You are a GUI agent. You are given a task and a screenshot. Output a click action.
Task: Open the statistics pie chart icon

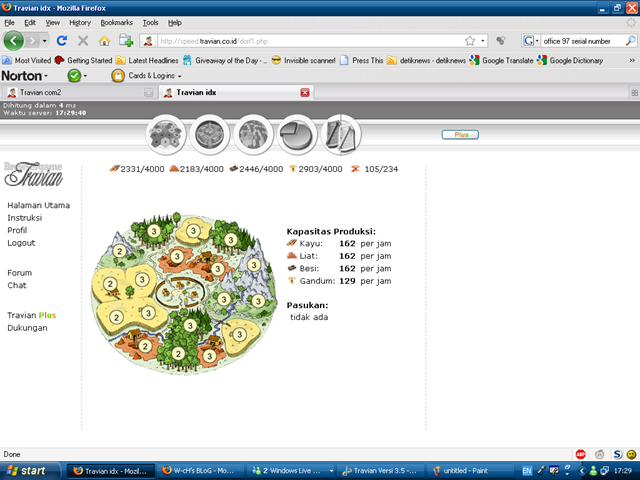pos(298,134)
